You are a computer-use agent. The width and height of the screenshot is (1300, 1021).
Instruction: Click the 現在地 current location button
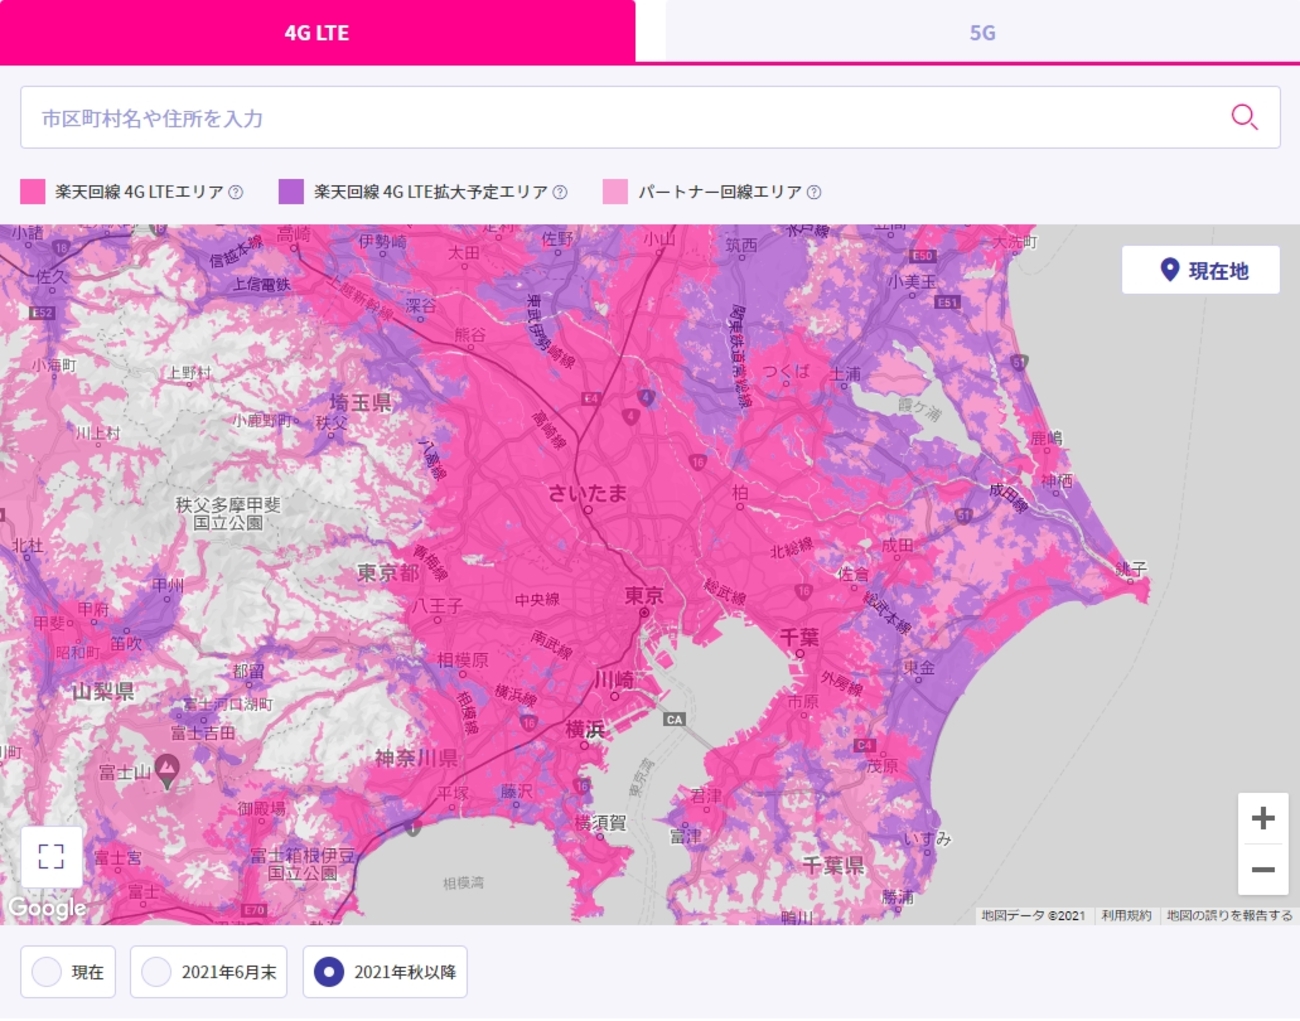[x=1201, y=270]
